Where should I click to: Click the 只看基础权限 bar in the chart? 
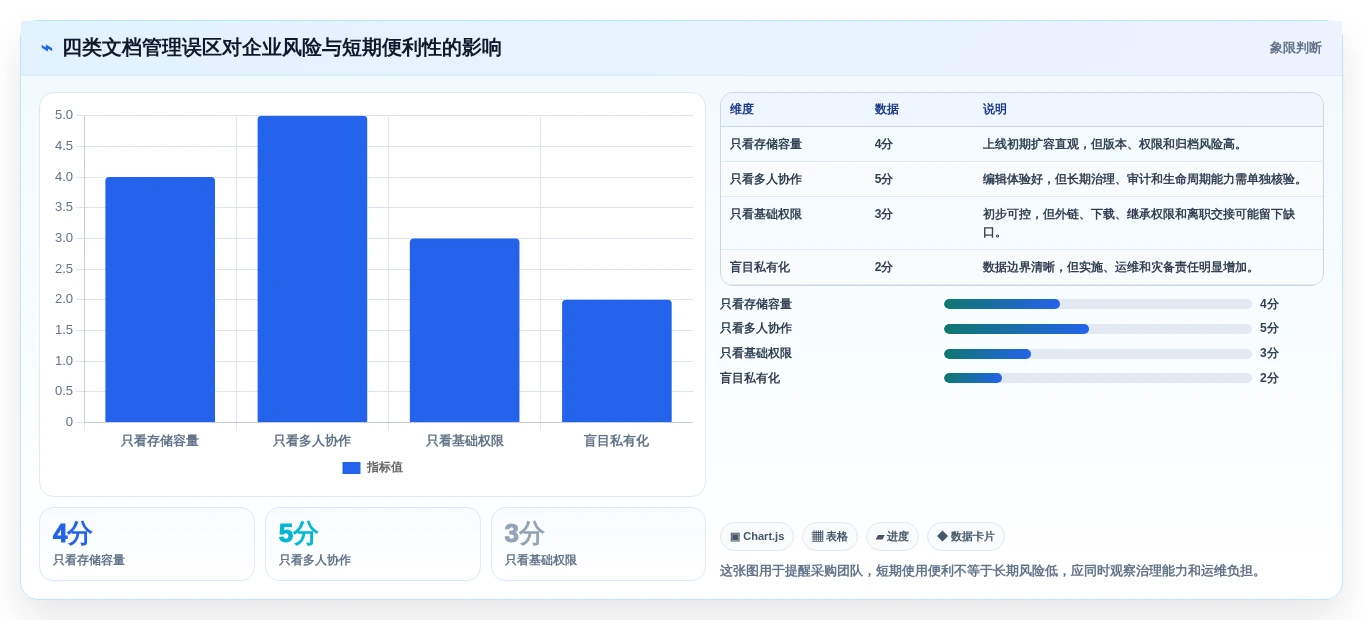point(464,330)
